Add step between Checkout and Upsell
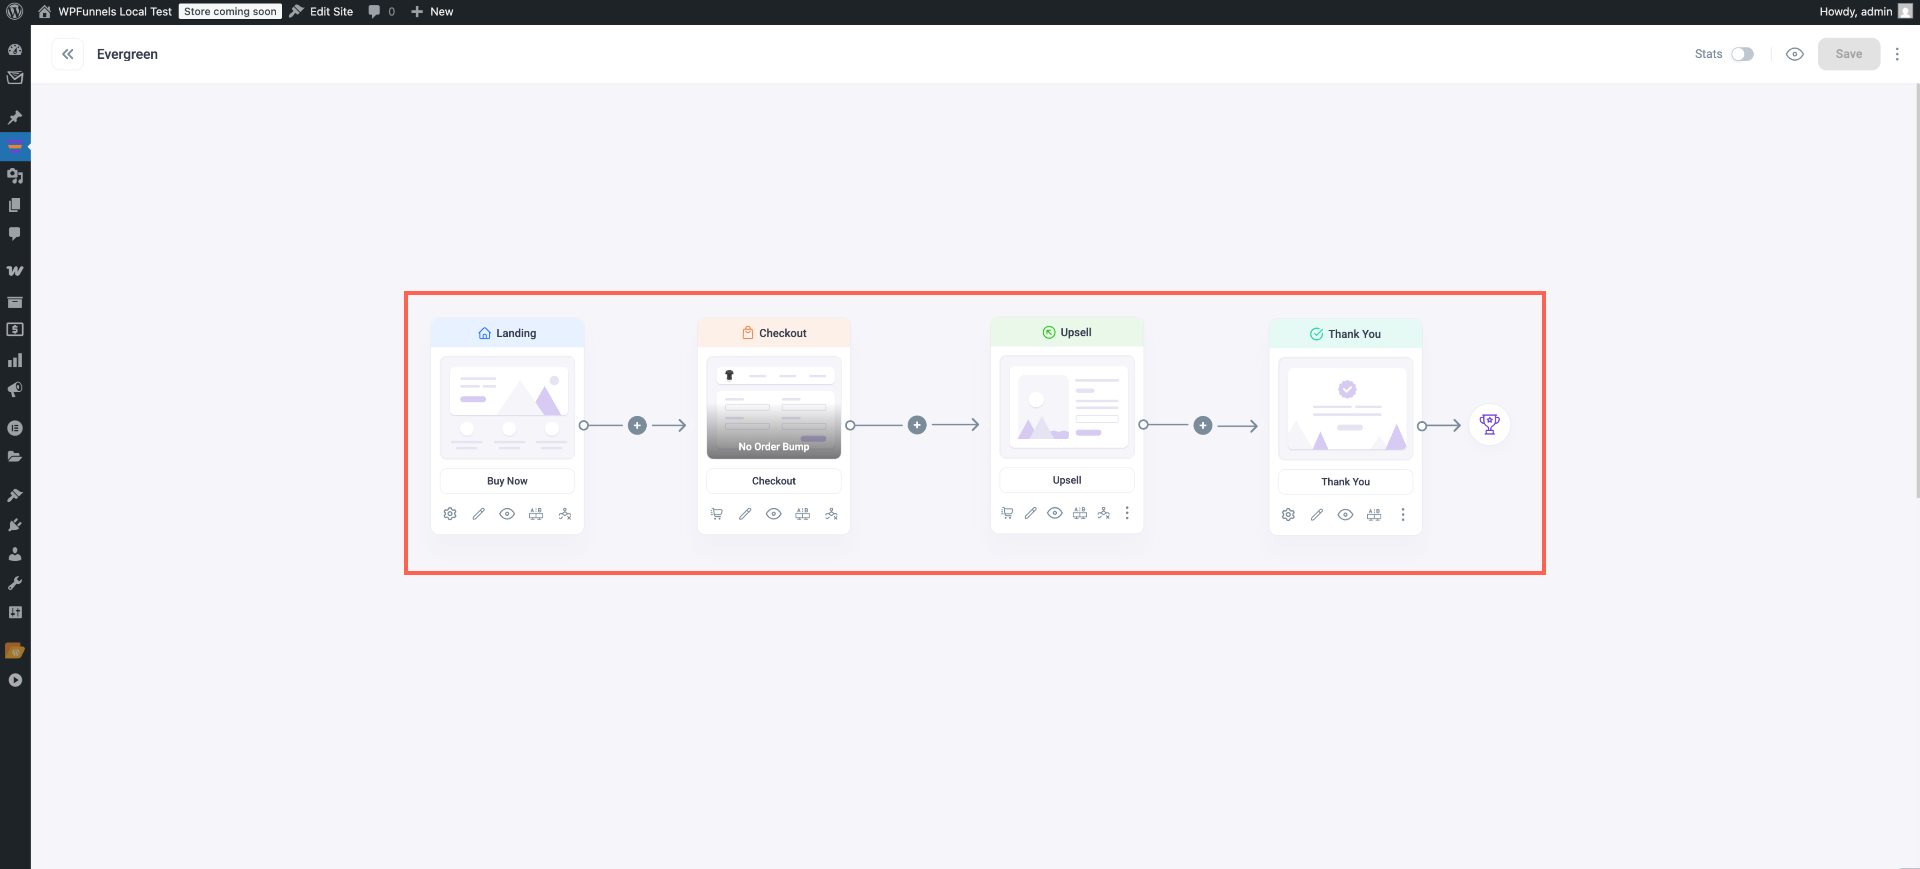The image size is (1920, 869). pos(917,425)
